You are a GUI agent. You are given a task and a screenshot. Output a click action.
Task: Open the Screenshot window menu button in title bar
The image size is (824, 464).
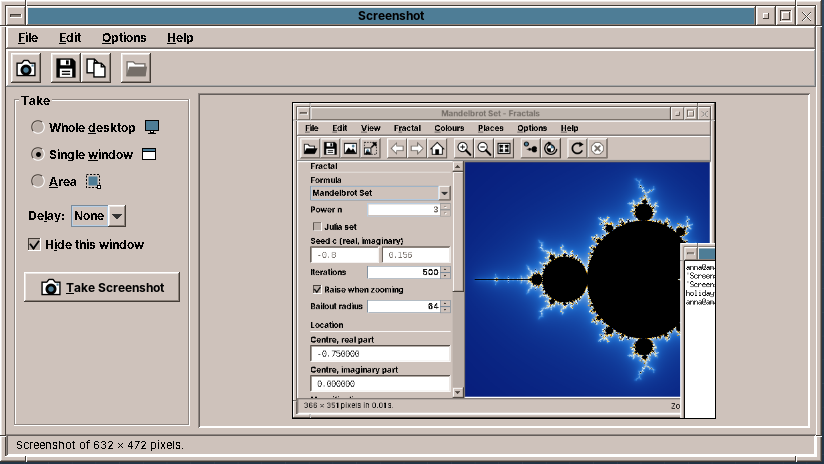click(16, 16)
